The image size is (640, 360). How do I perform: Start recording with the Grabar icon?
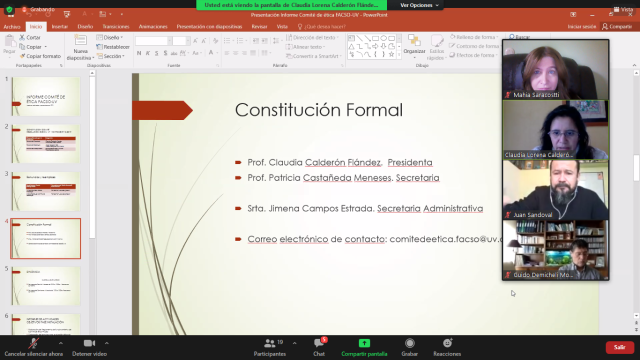pos(409,343)
